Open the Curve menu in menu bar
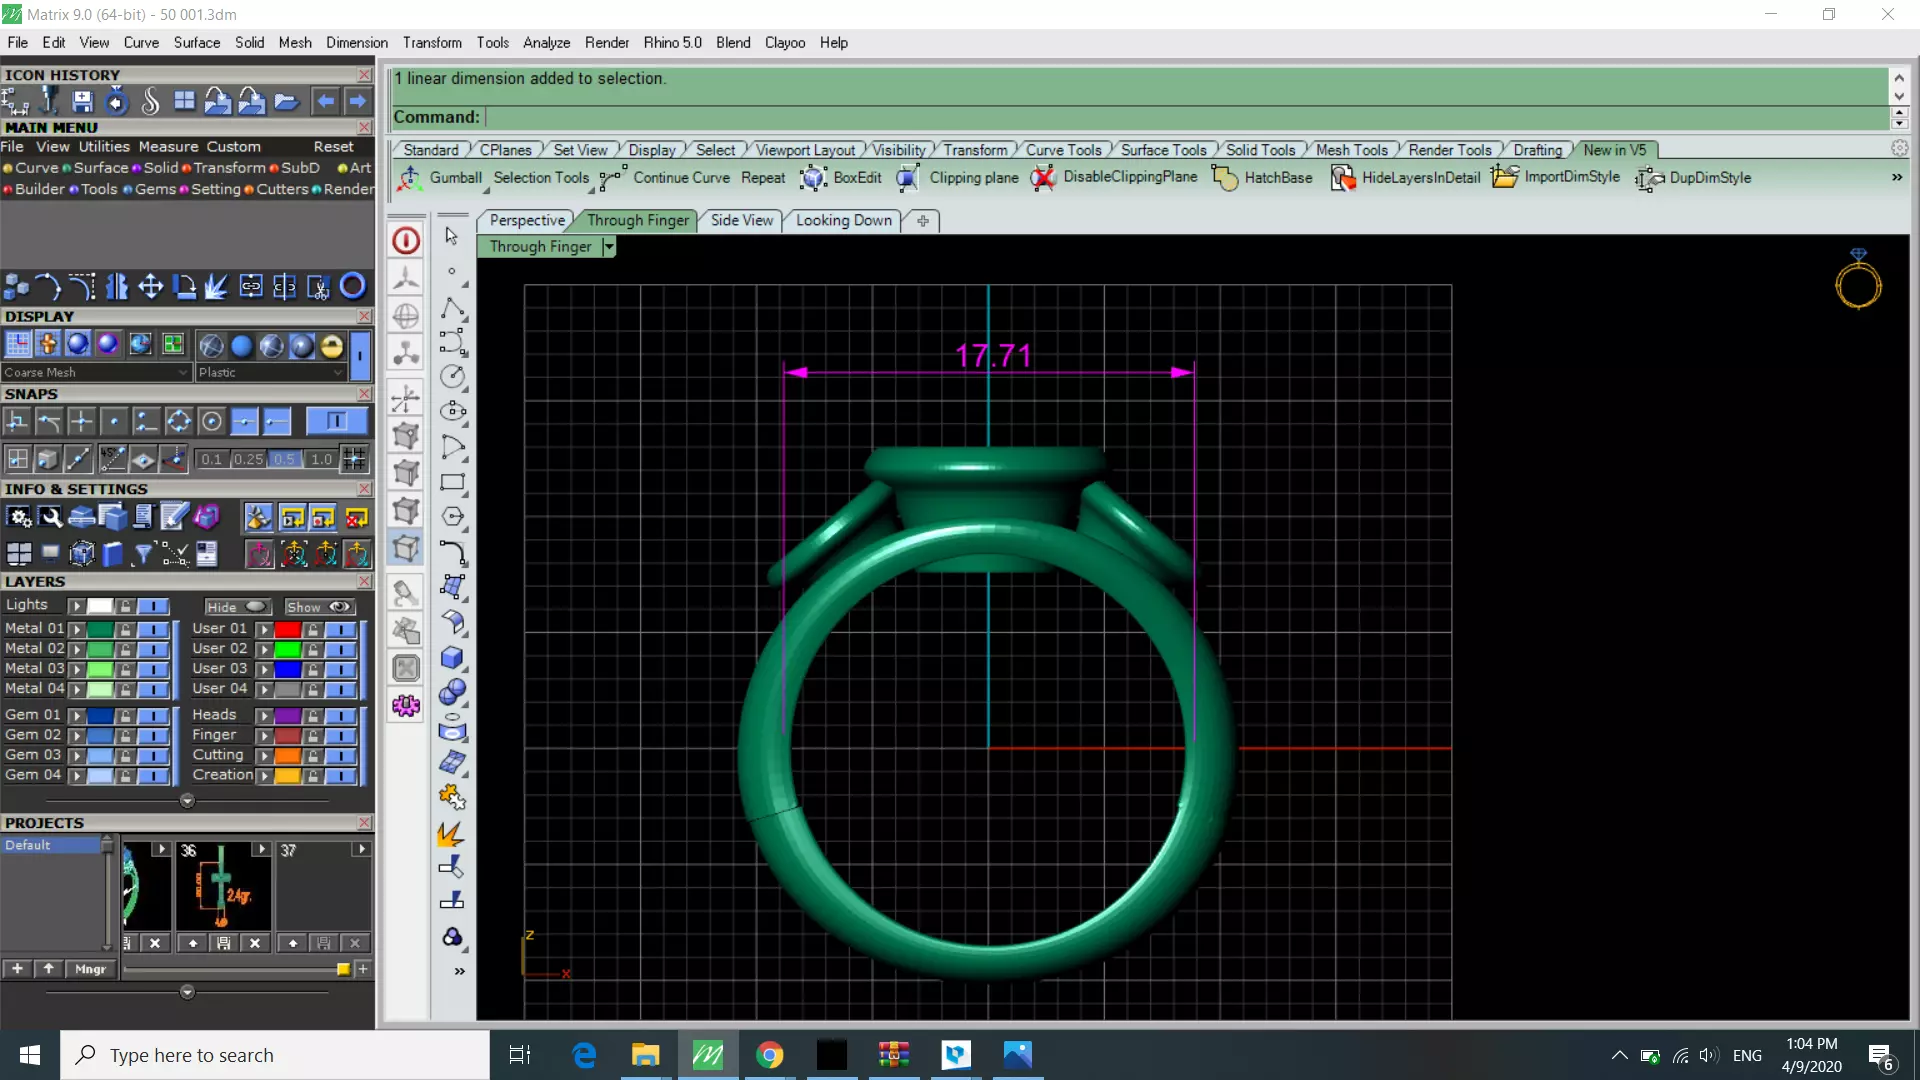The image size is (1920, 1080). [141, 43]
